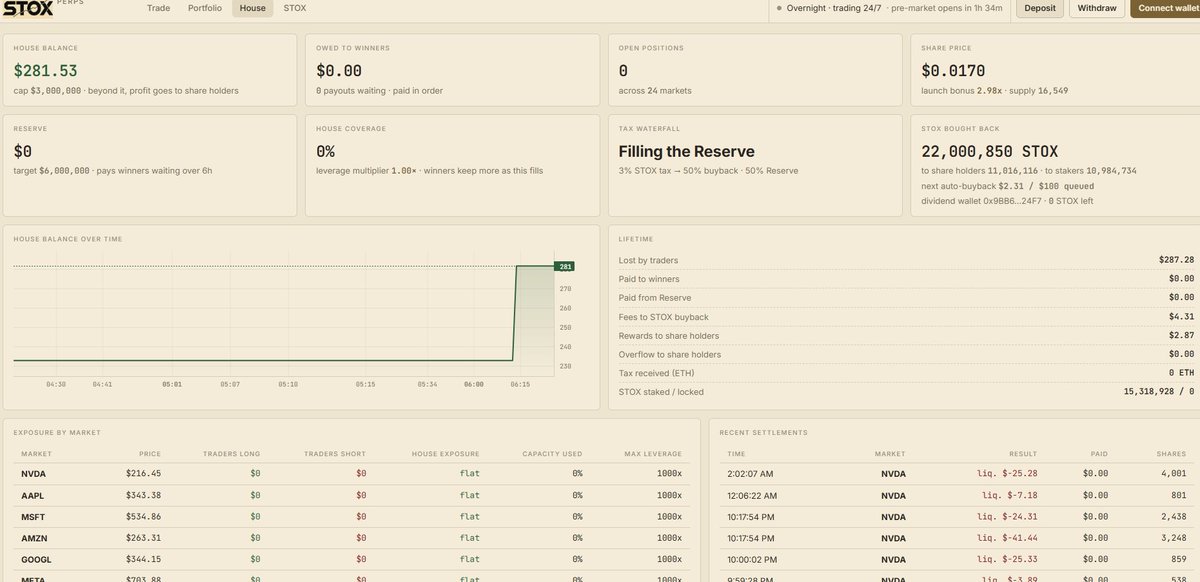Click the Traders Long column header
This screenshot has height=582, width=1200.
tap(231, 454)
